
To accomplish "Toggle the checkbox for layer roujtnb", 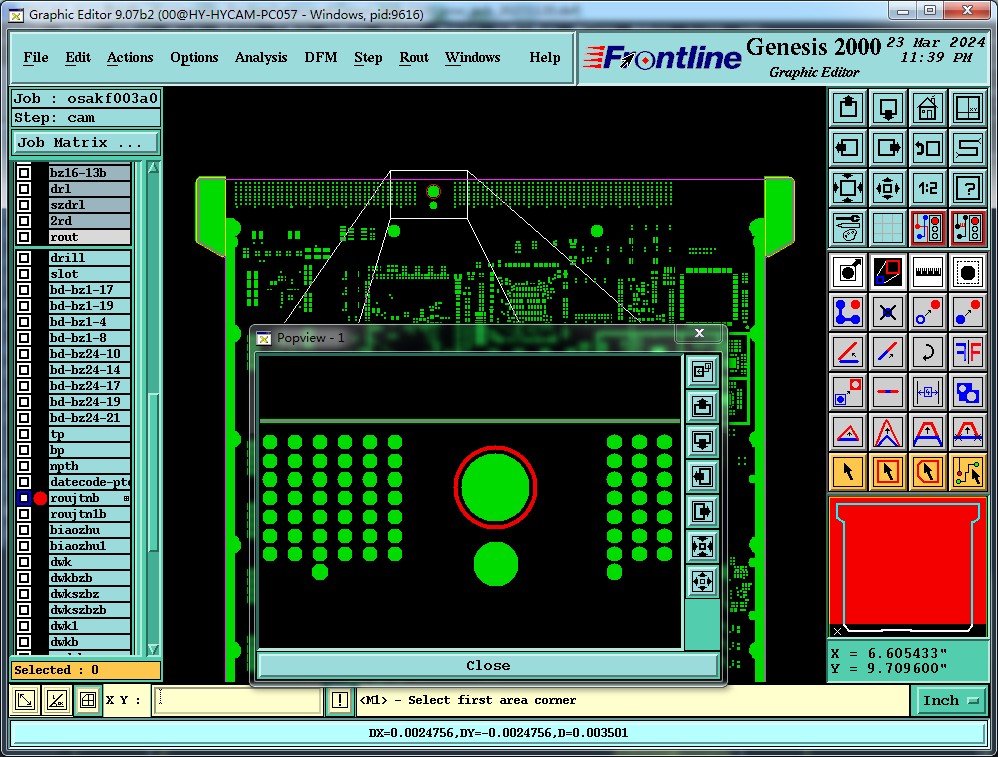I will coord(24,498).
